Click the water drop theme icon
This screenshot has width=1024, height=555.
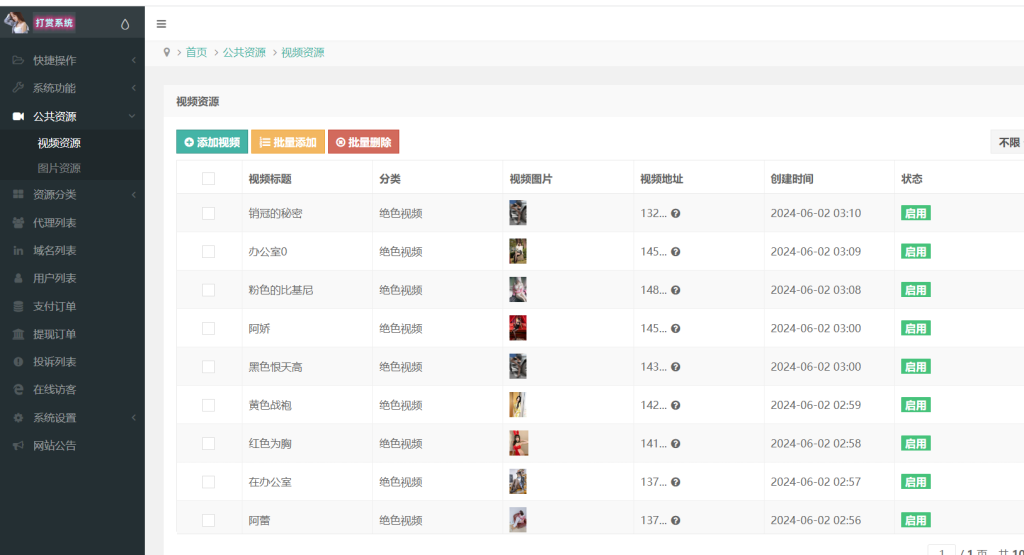point(125,24)
